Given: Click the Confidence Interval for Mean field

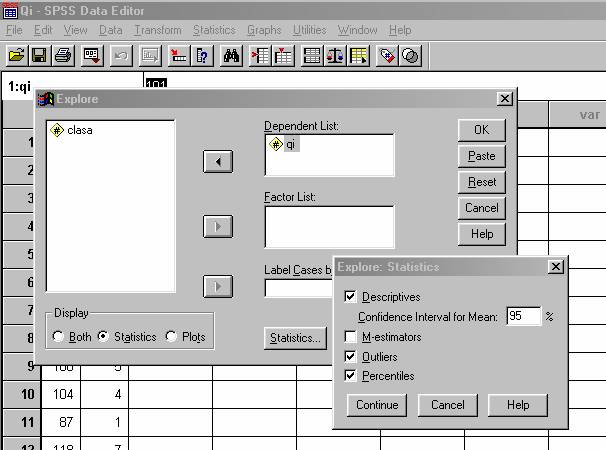Looking at the screenshot, I should coord(522,316).
